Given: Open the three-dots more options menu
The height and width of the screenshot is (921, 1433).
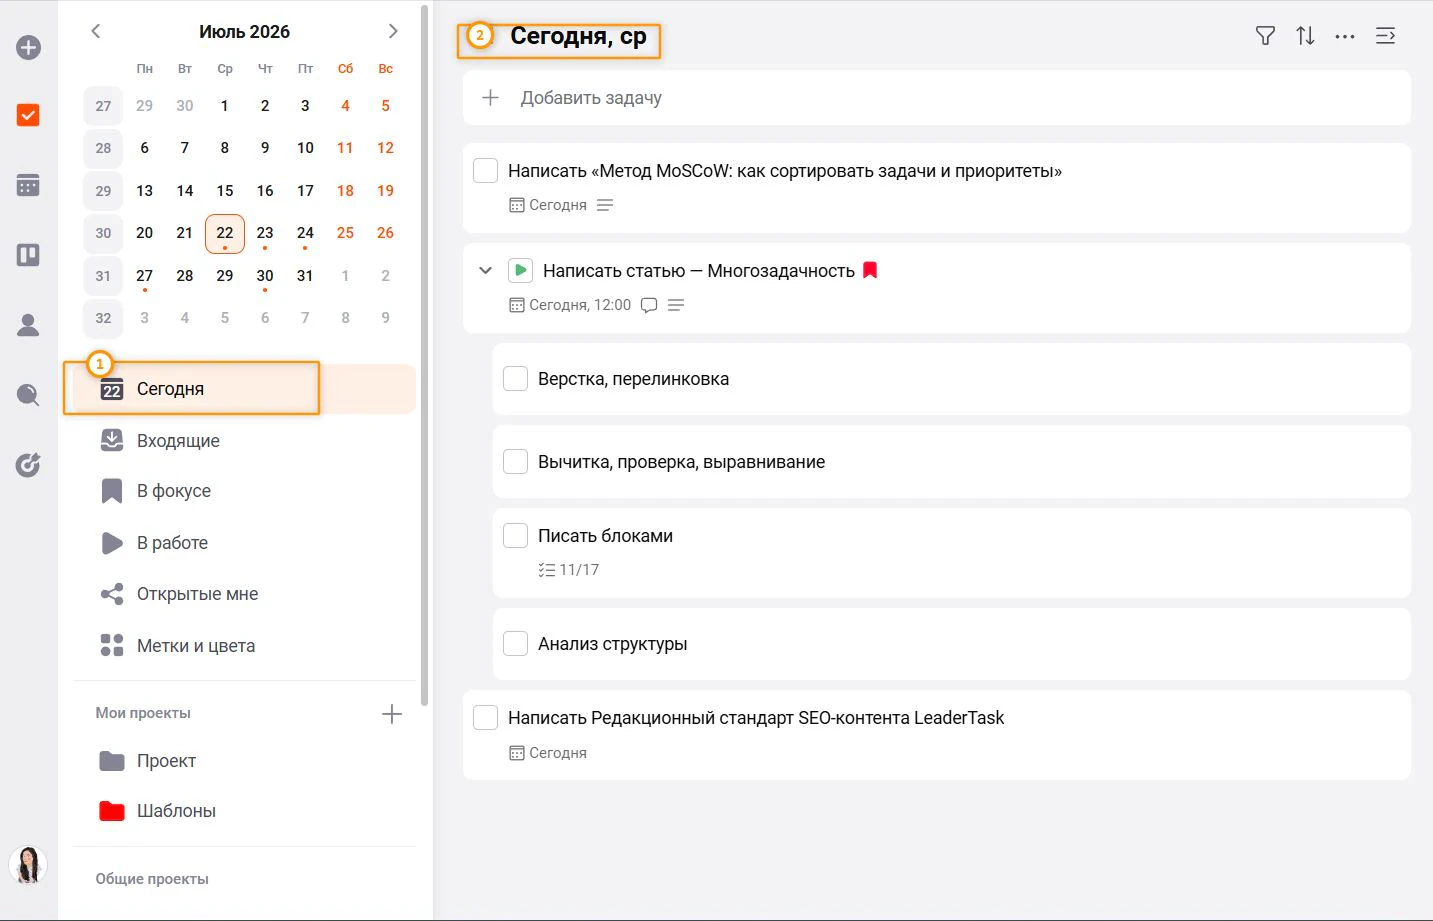Looking at the screenshot, I should pos(1345,36).
